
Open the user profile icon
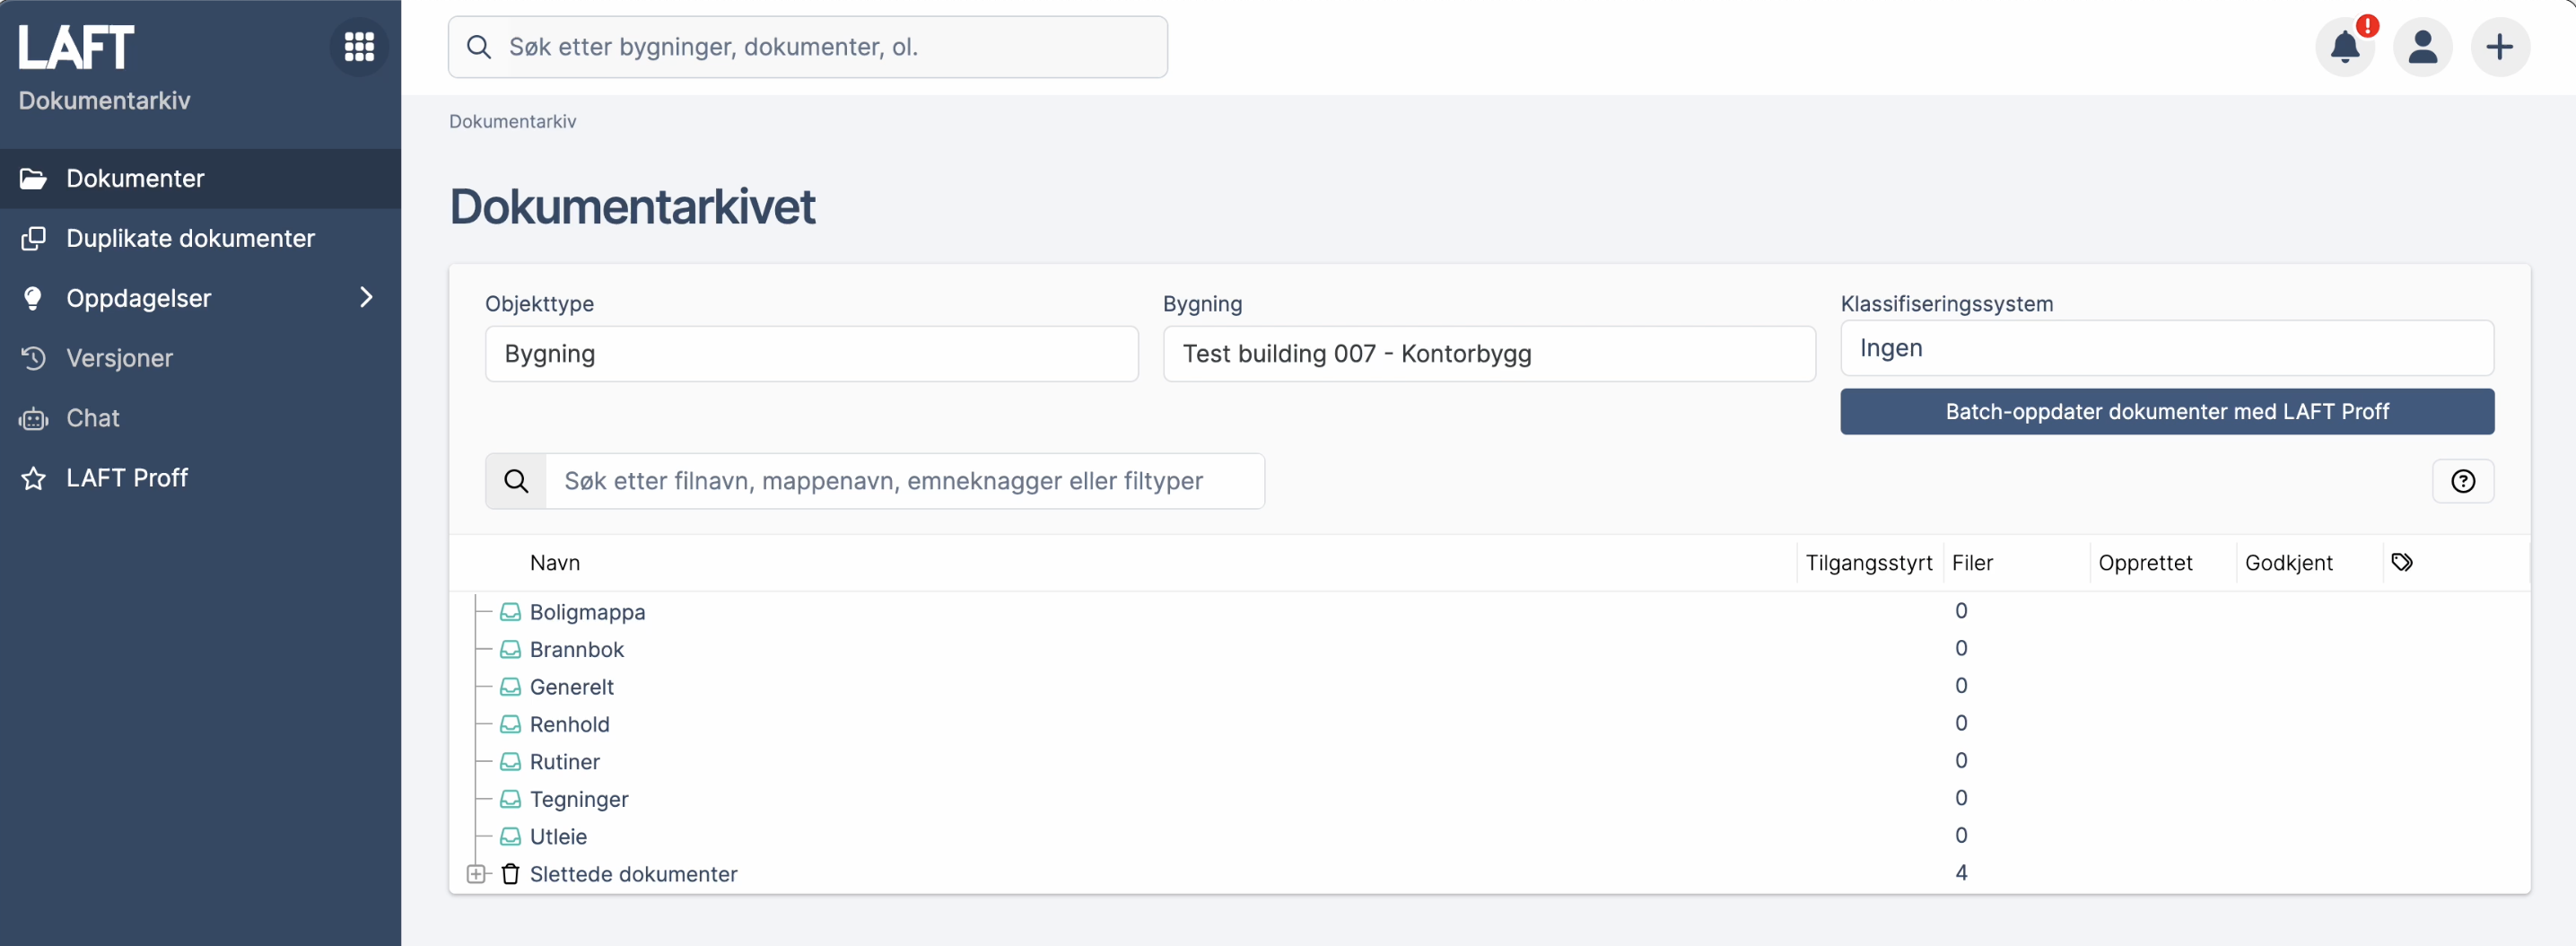(x=2422, y=47)
